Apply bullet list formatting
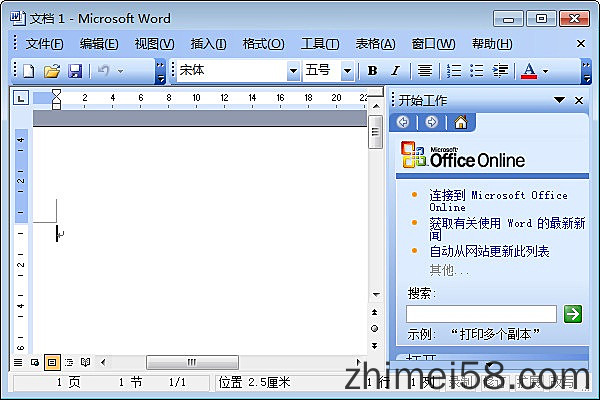Image resolution: width=600 pixels, height=400 pixels. [477, 71]
